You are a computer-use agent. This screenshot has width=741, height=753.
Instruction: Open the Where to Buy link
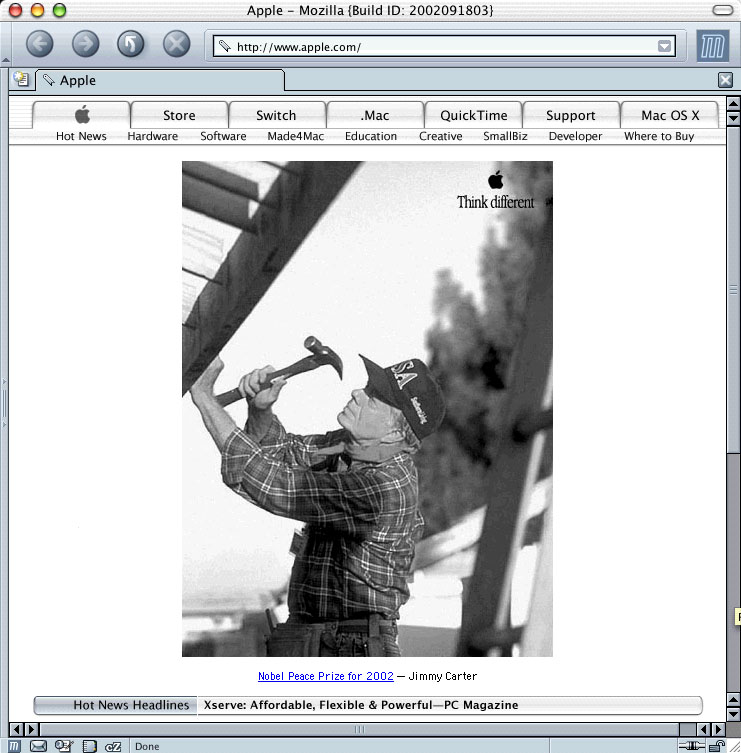point(659,136)
